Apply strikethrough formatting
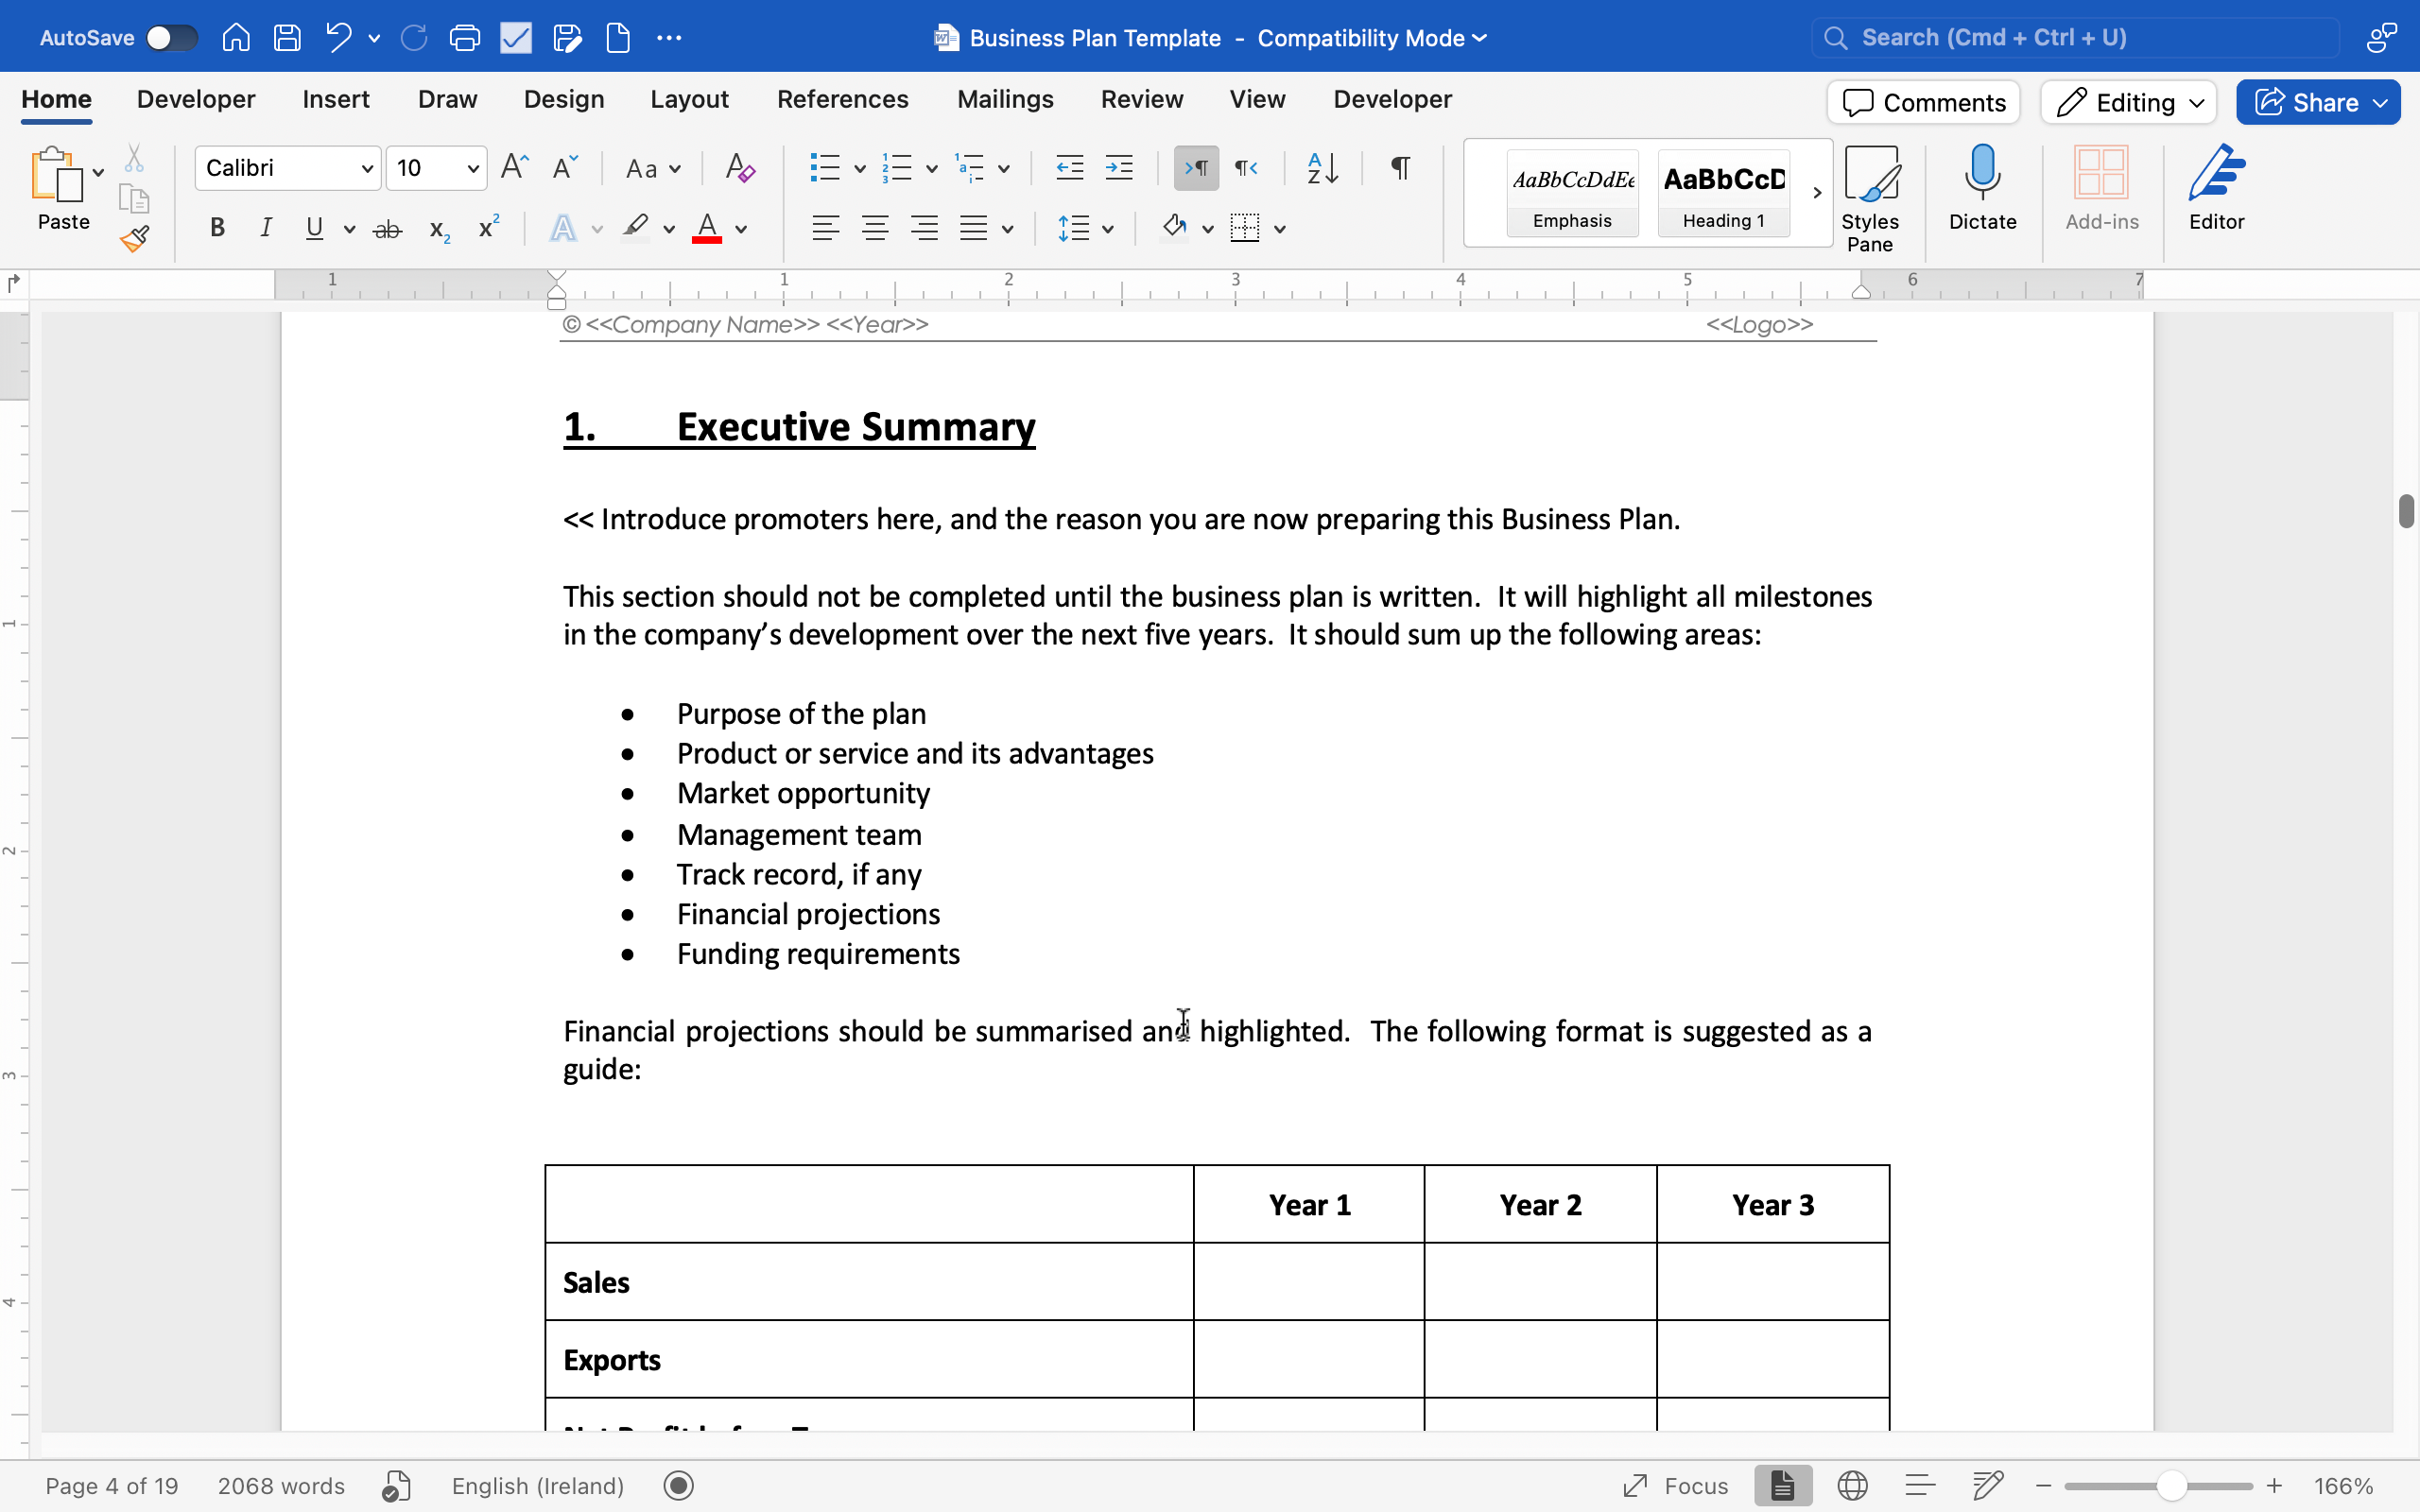 click(x=387, y=229)
